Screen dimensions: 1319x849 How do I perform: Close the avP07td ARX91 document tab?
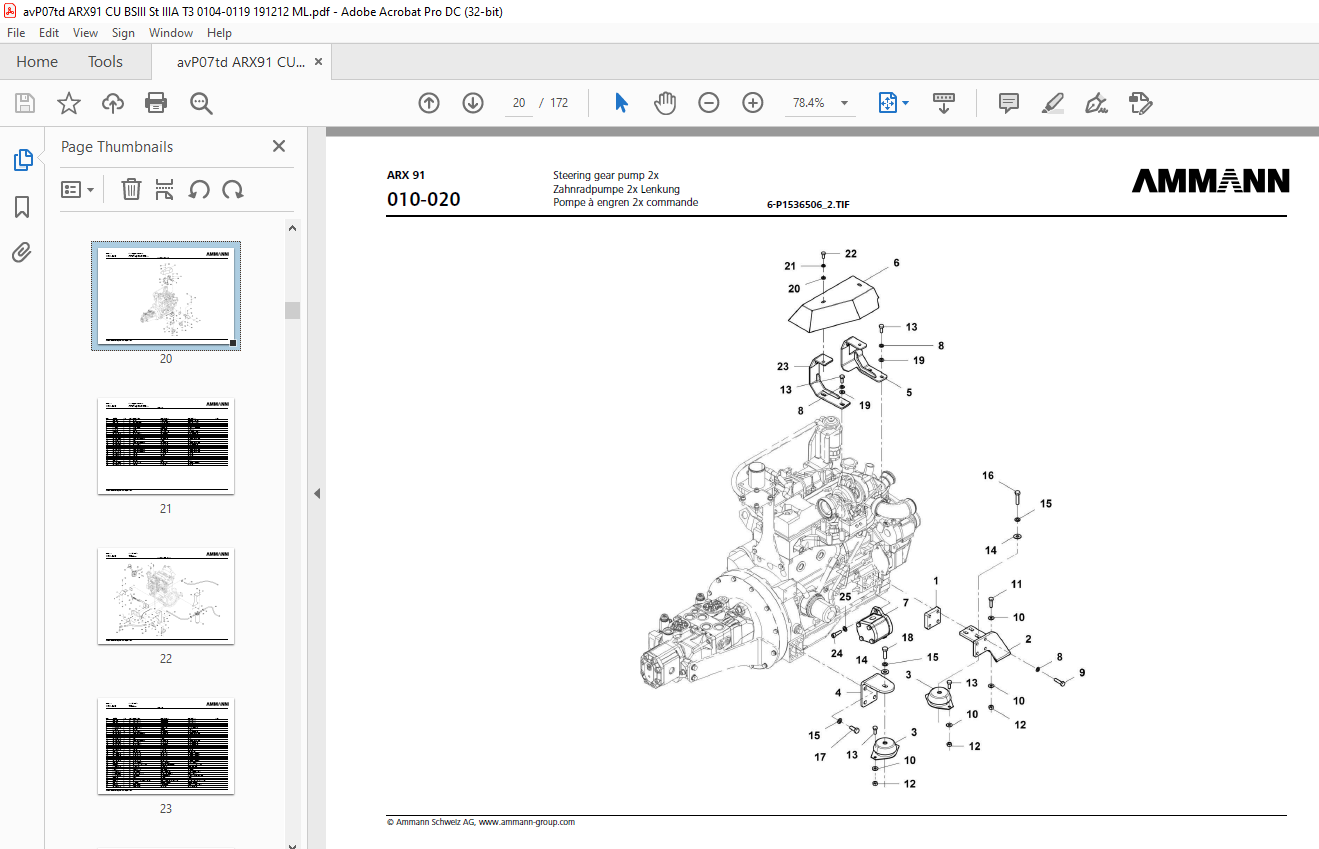click(318, 62)
